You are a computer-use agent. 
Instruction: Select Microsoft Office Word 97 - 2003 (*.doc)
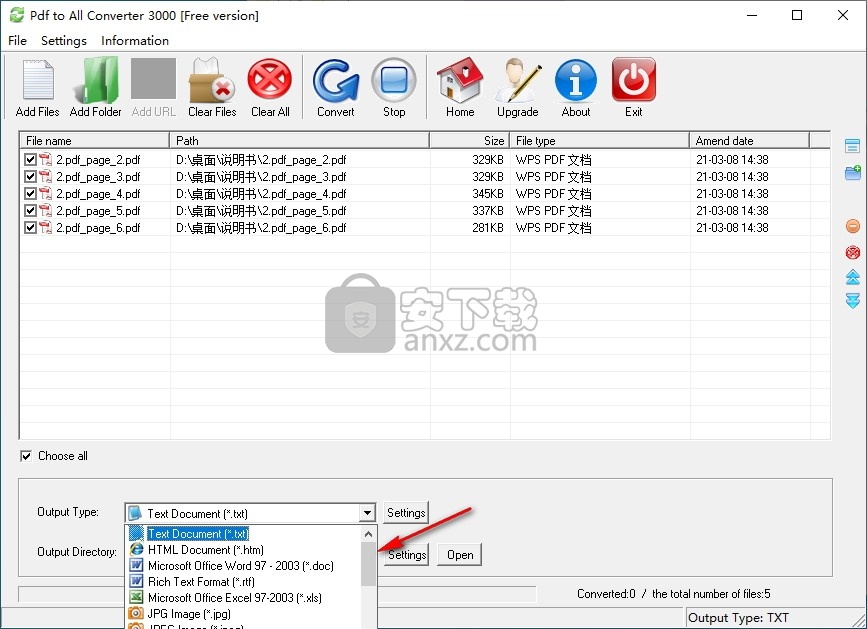[x=243, y=566]
